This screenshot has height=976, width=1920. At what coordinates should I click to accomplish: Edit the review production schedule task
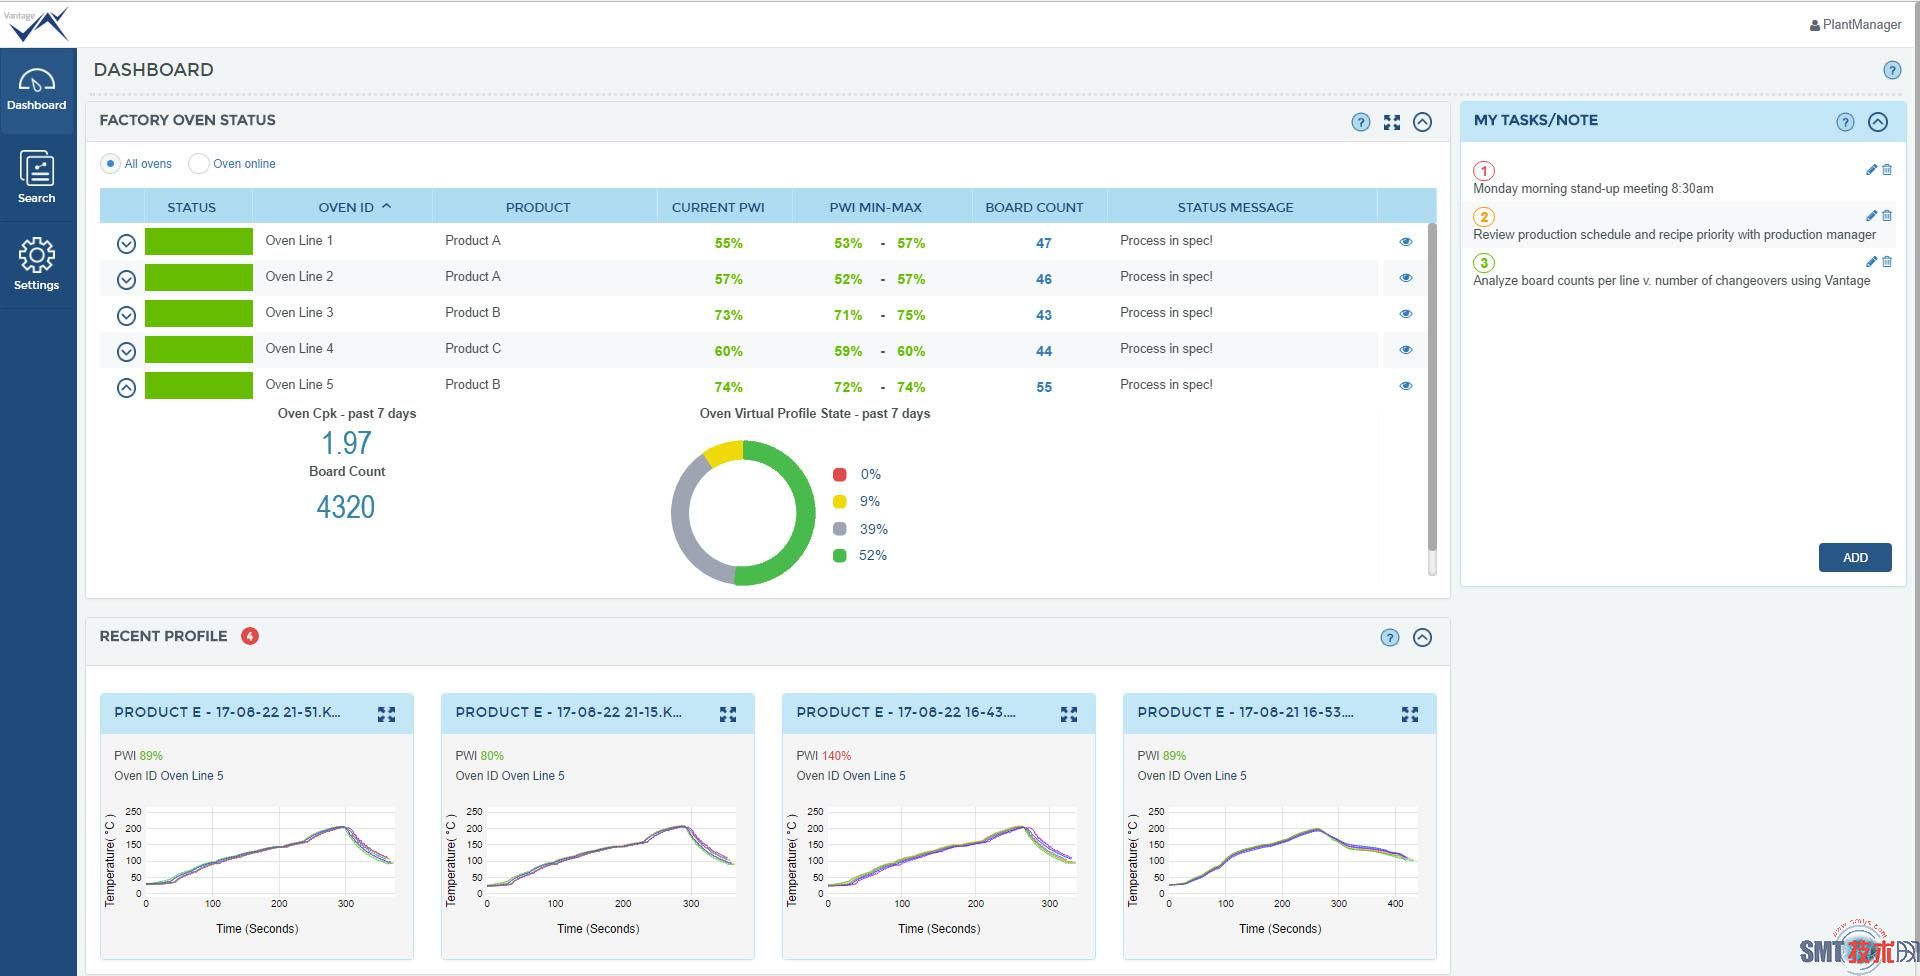click(1871, 216)
